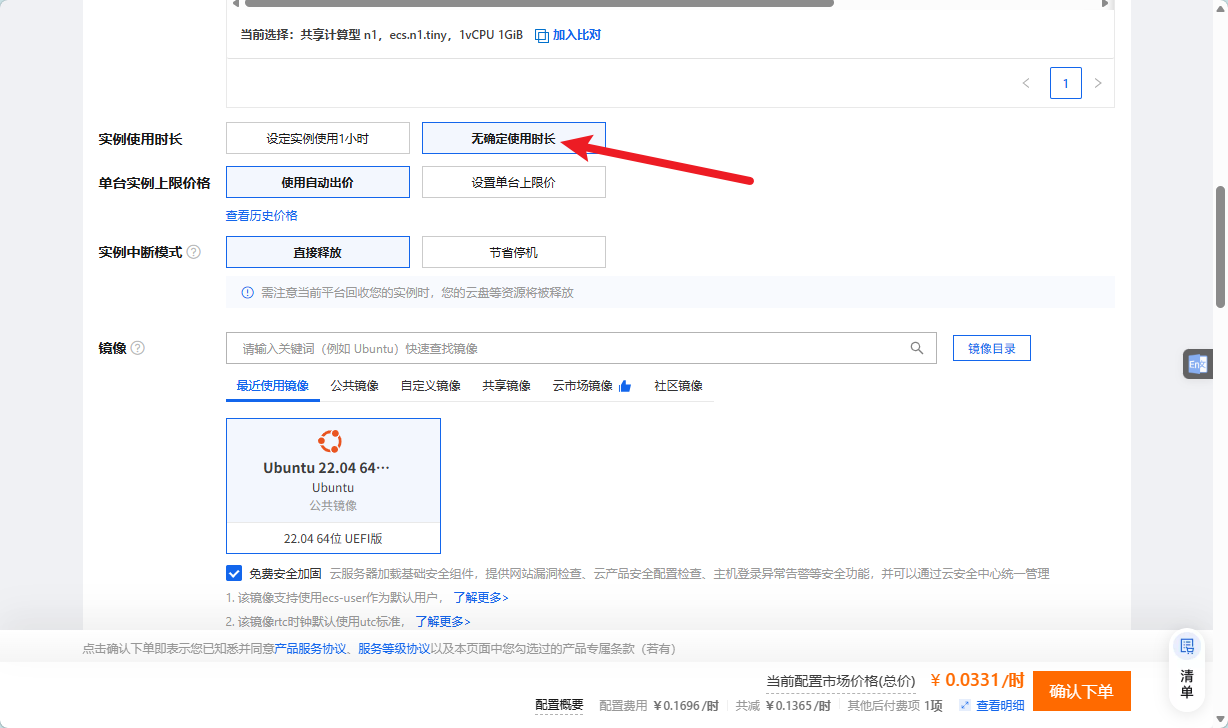Open the 22.04 64位 UEFI版 version selector
Screen dimensions: 1228x728
point(333,538)
